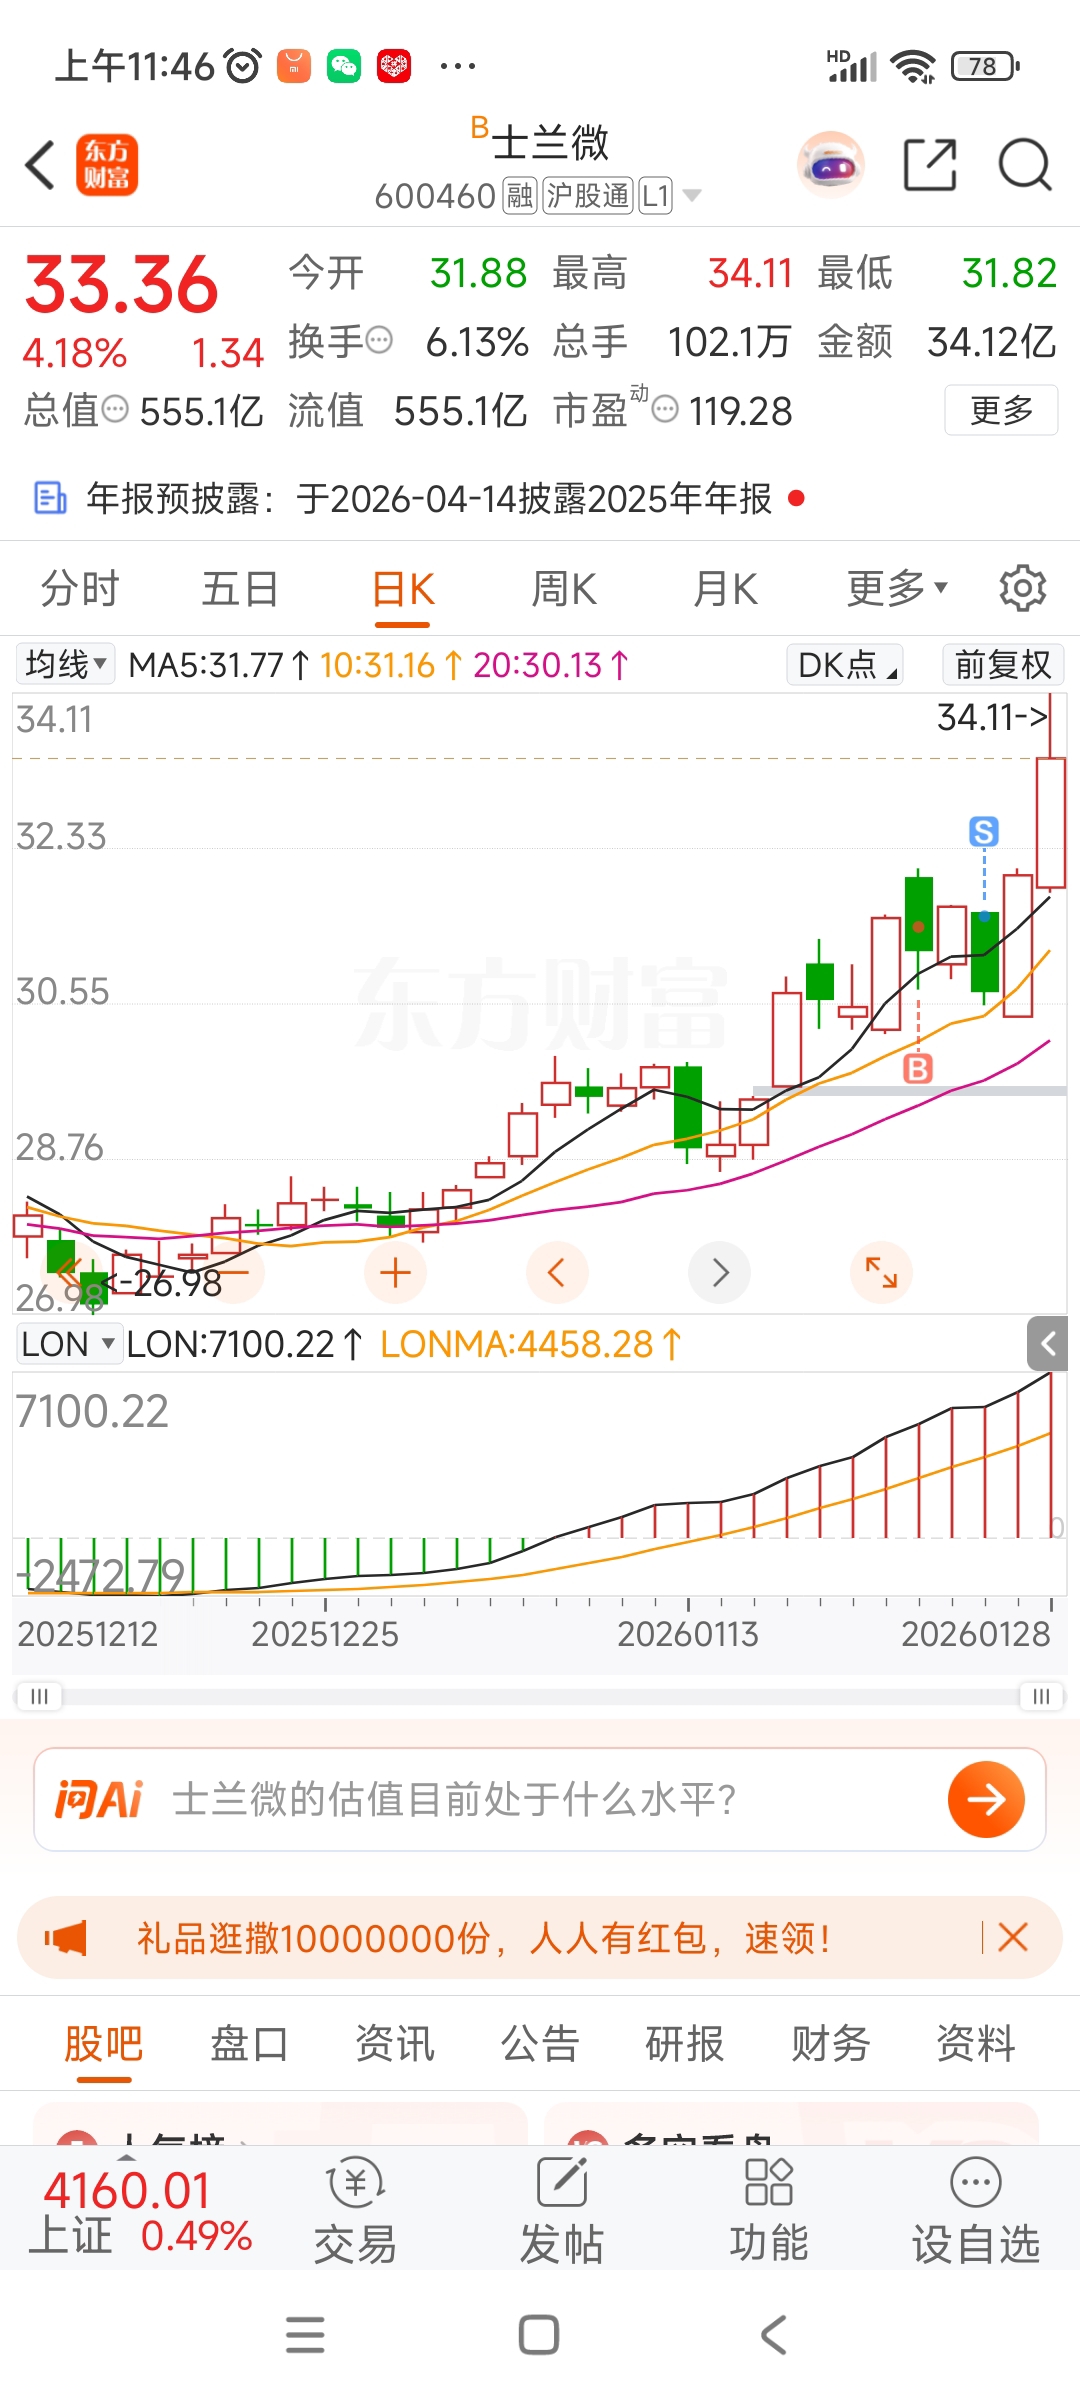
Task: Tap the 沪股通 badge
Action: pos(588,195)
